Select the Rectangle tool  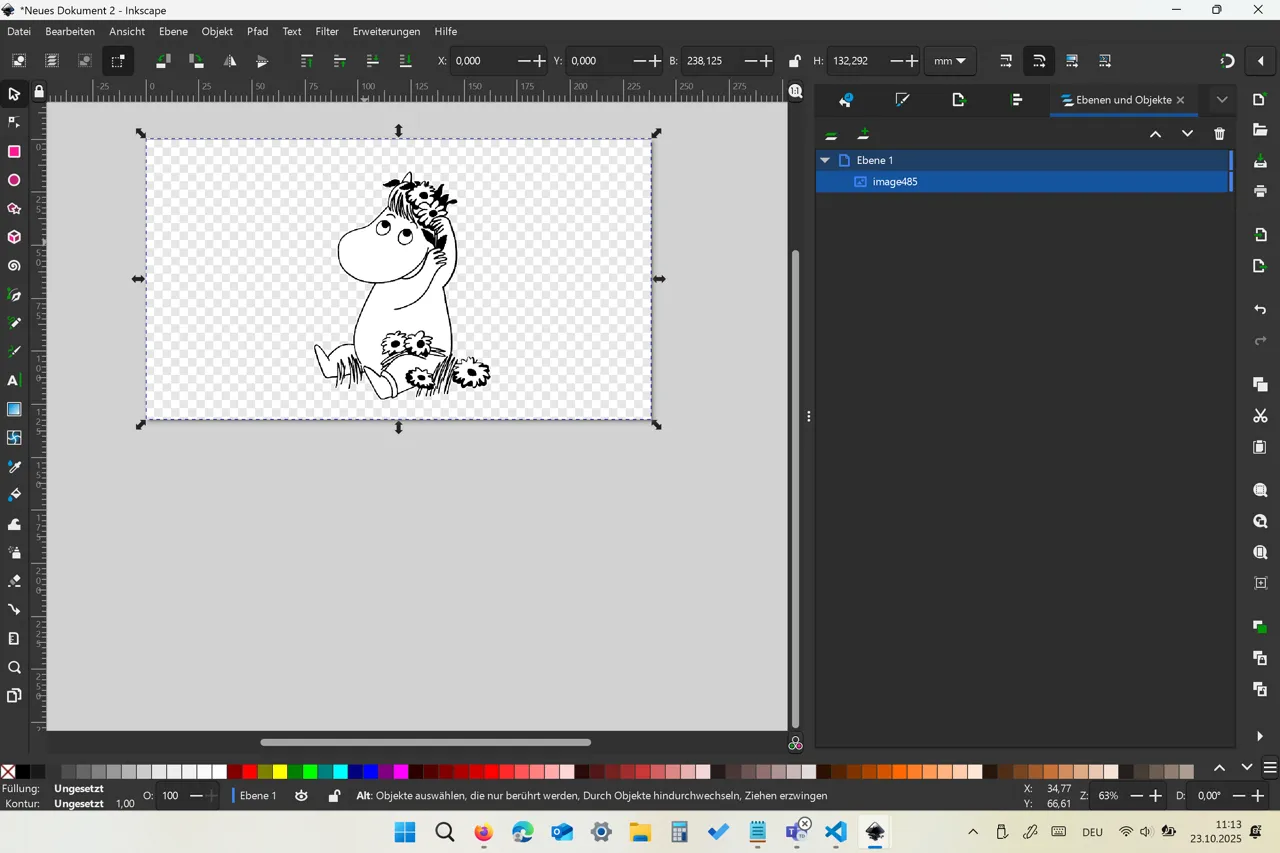(14, 152)
